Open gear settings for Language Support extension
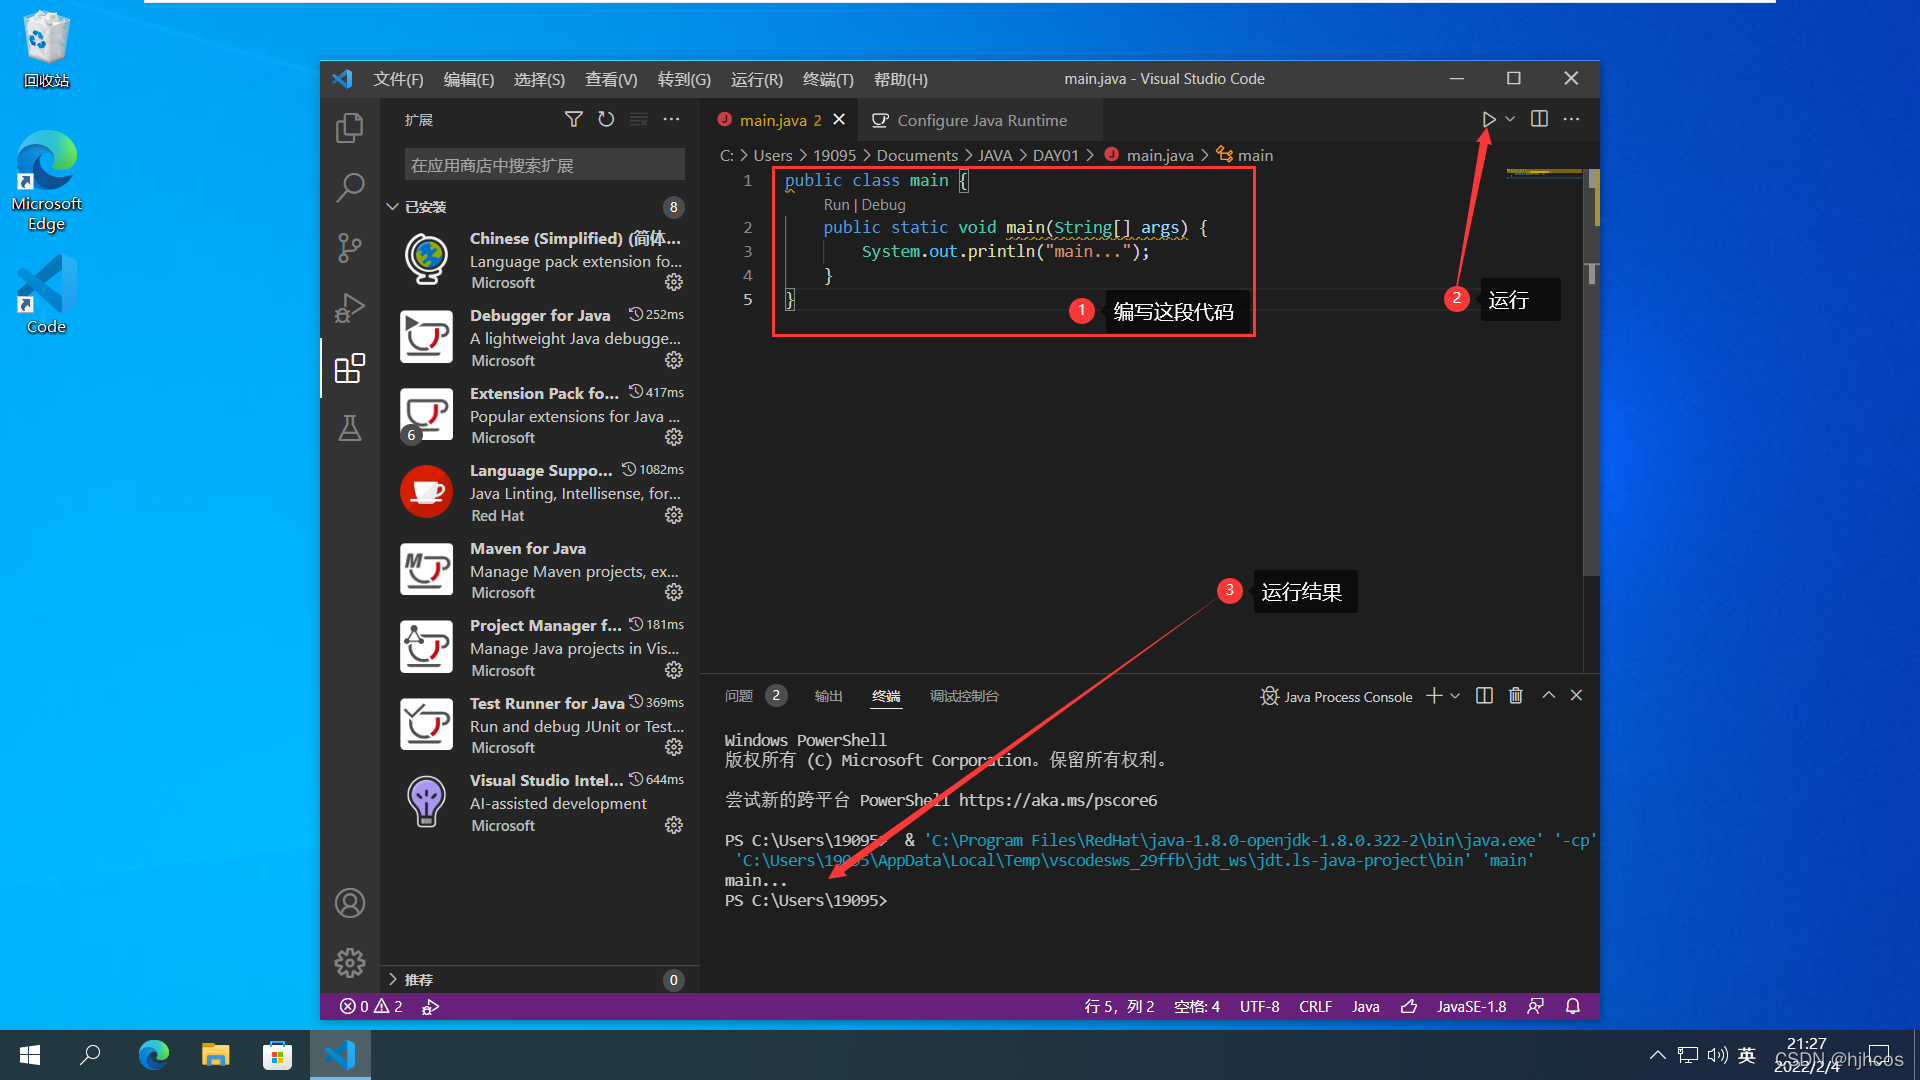This screenshot has height=1080, width=1920. [x=674, y=515]
